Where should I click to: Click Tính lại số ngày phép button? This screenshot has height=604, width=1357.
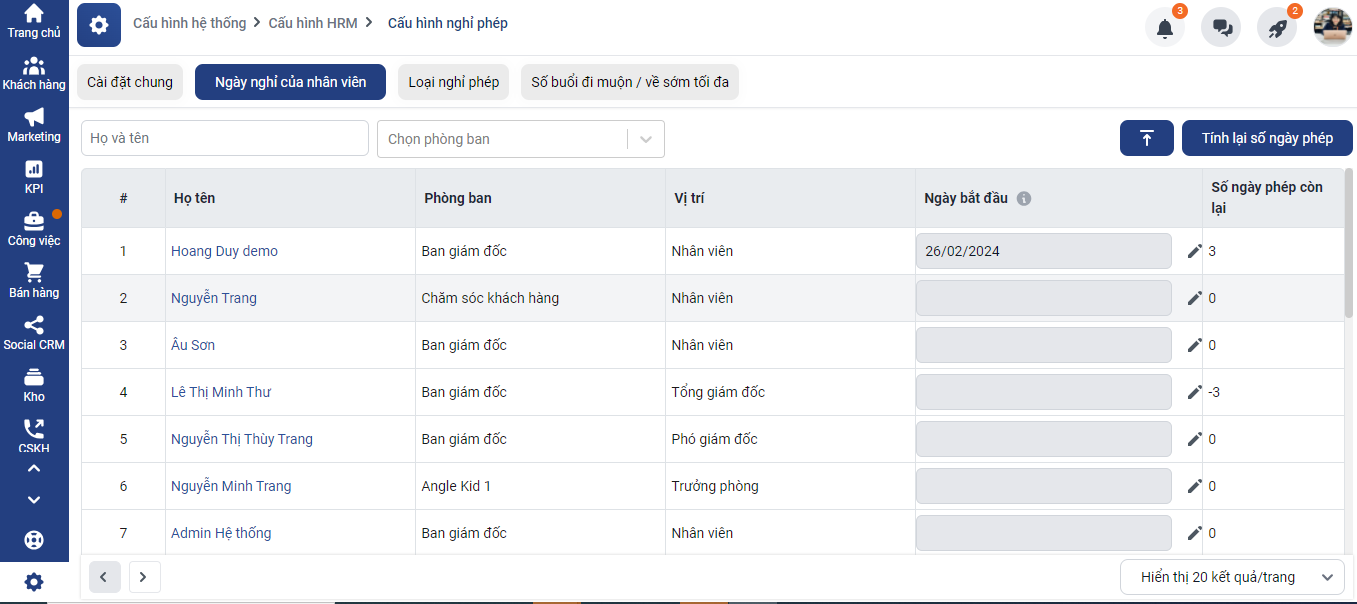[x=1267, y=138]
